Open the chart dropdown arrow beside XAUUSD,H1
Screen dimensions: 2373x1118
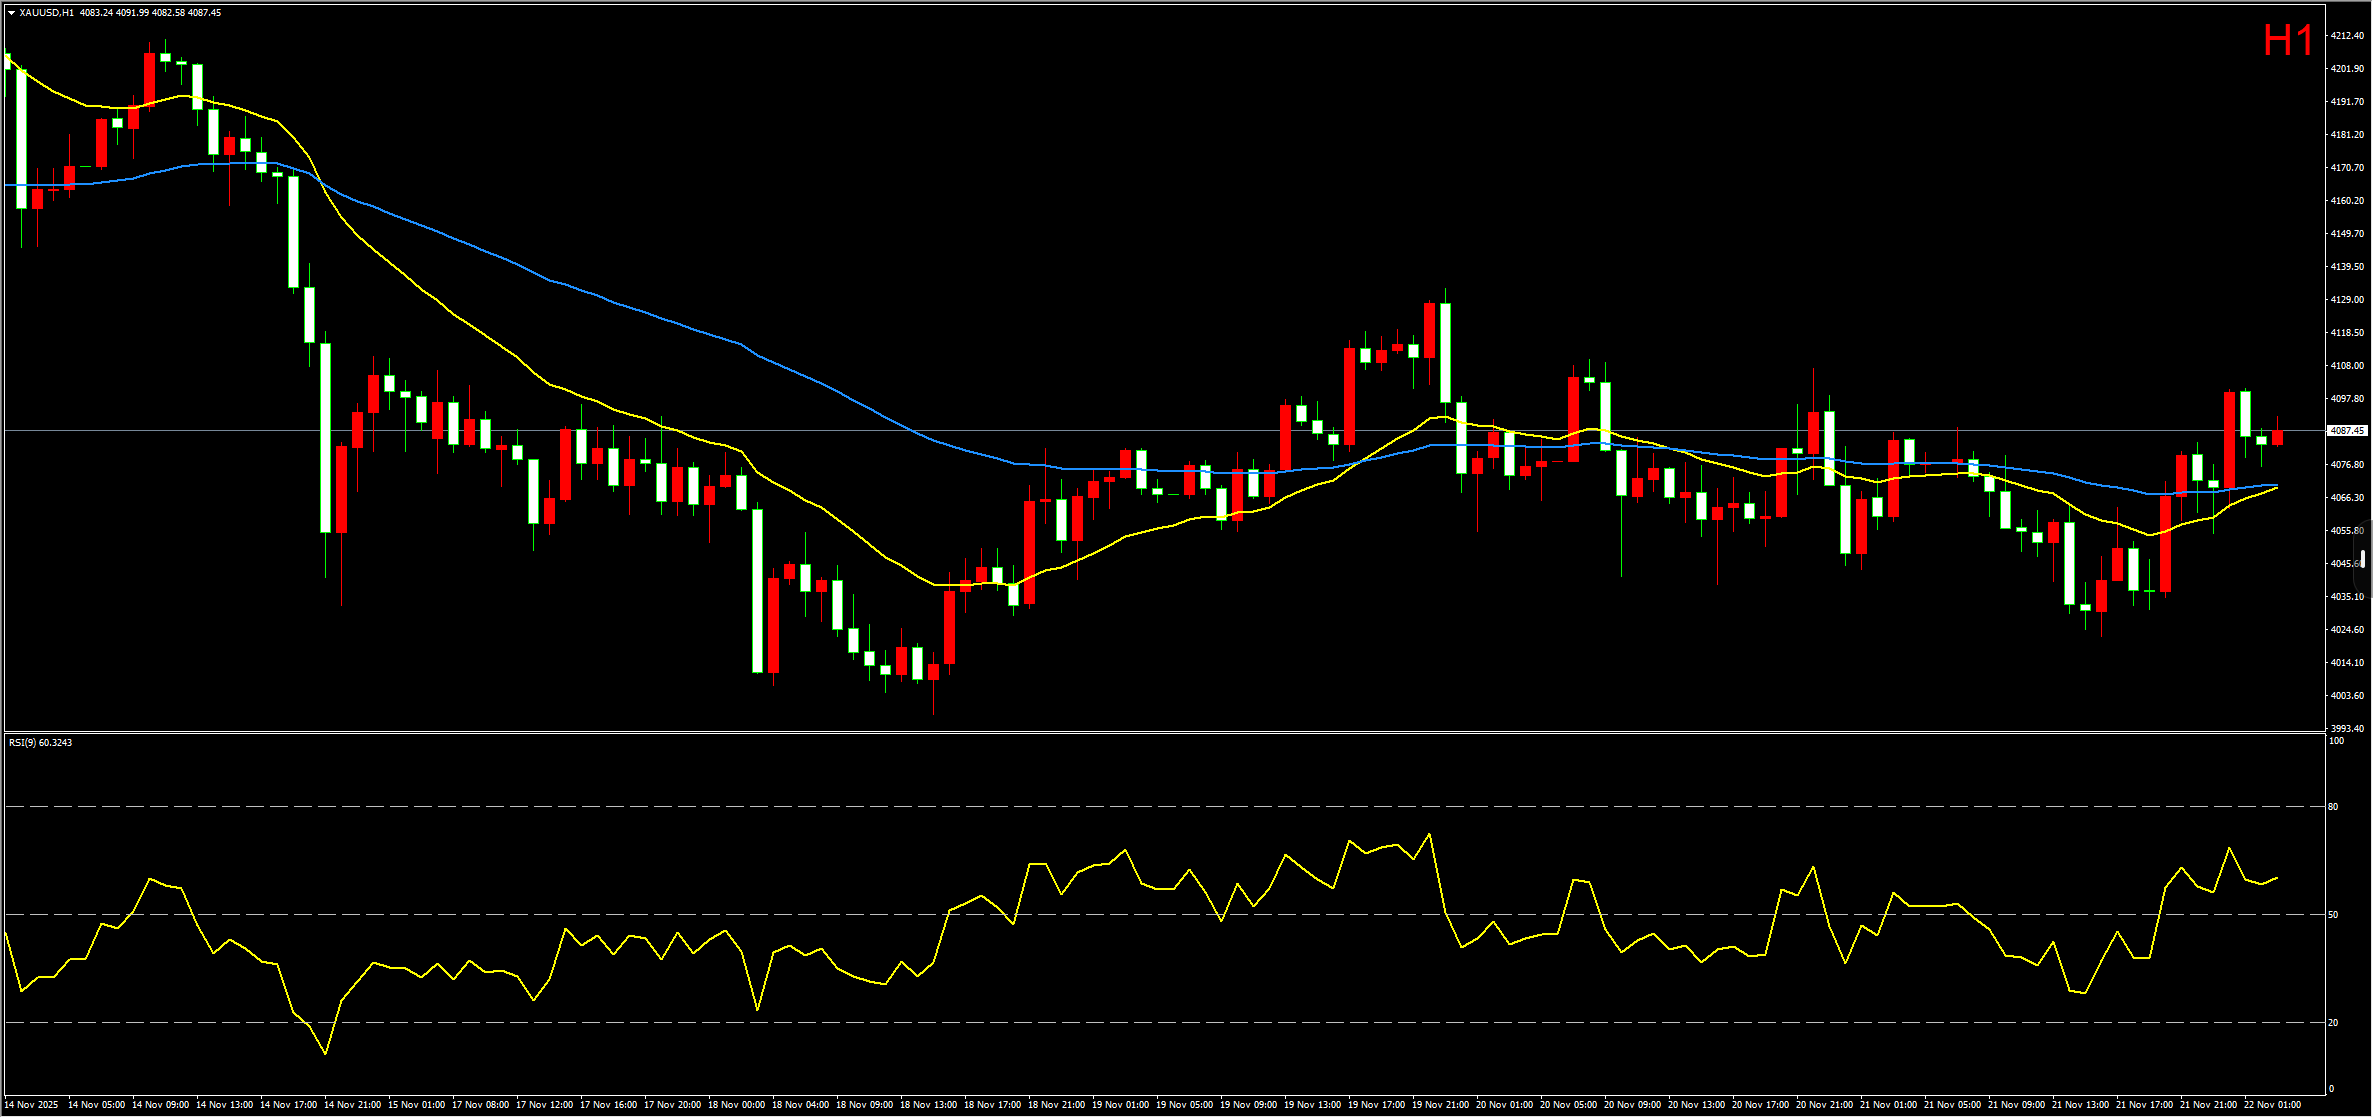click(11, 13)
